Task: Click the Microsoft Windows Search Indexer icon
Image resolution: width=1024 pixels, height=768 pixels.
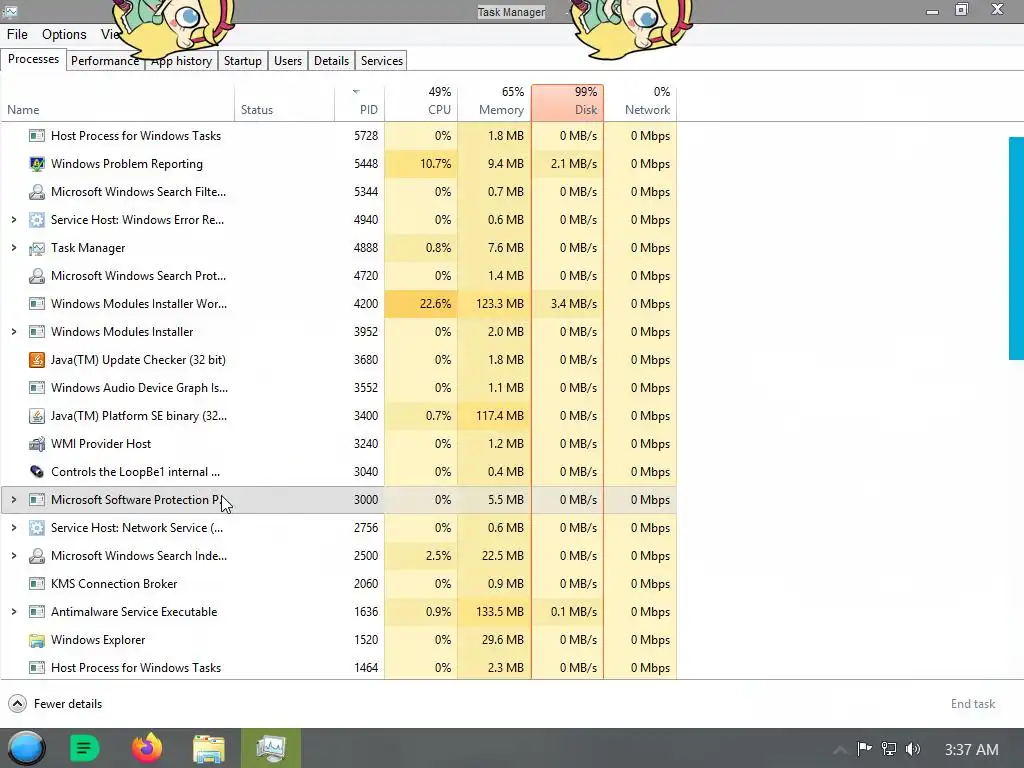Action: [37, 556]
